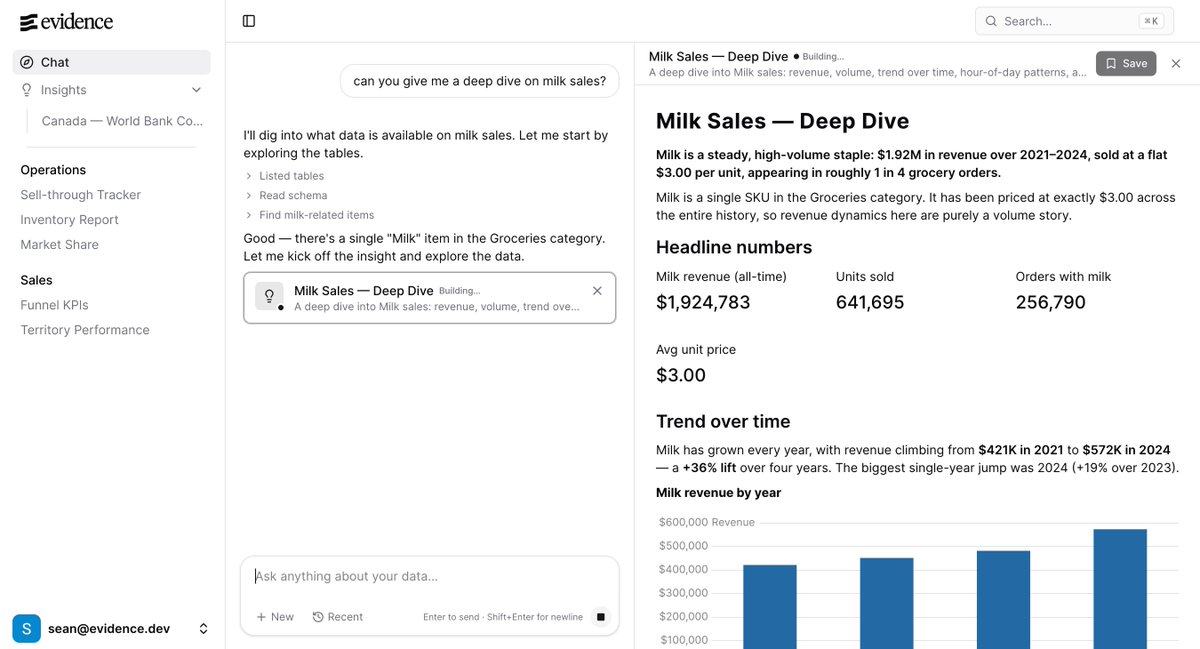Open Territory Performance page
The height and width of the screenshot is (649, 1200).
click(x=85, y=330)
